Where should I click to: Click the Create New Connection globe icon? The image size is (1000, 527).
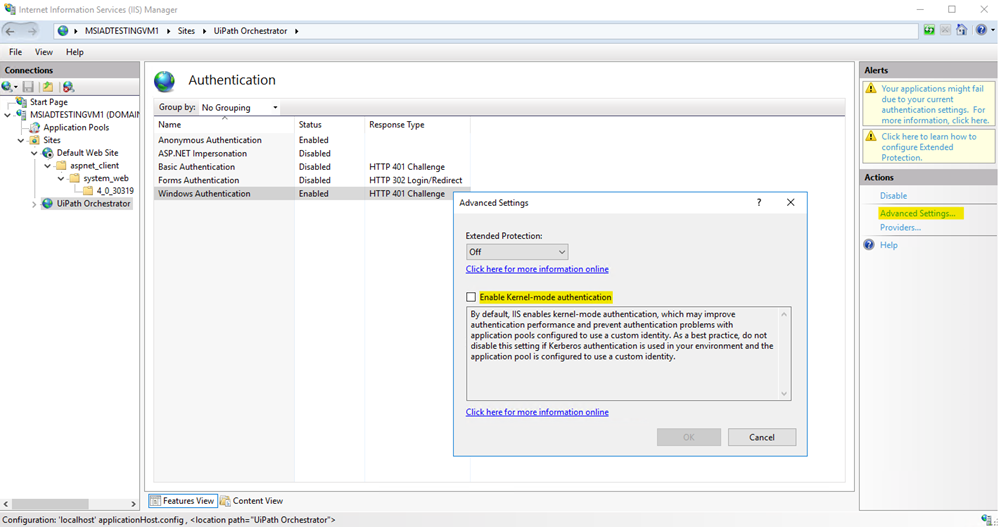[7, 87]
